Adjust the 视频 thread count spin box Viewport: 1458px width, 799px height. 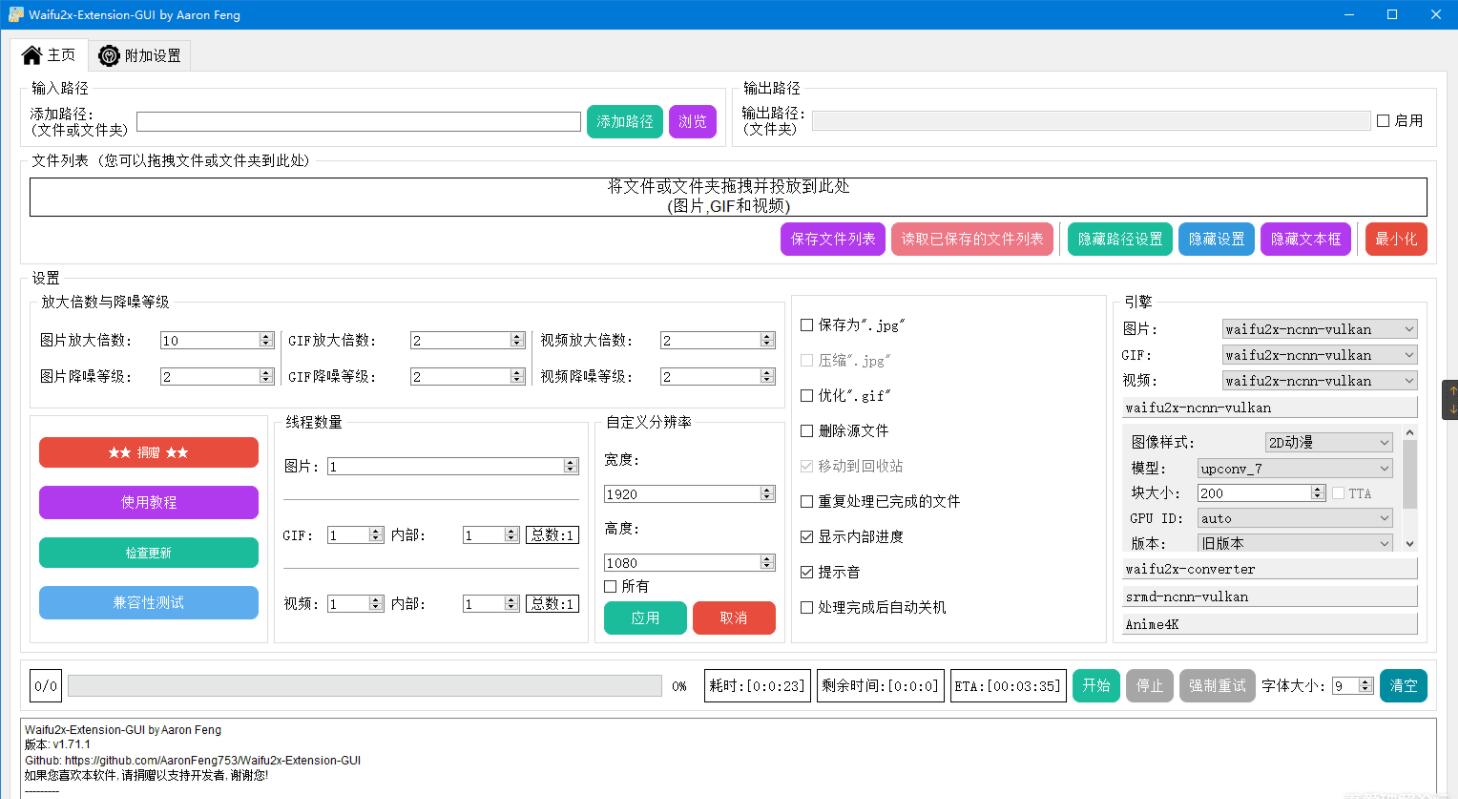tap(356, 604)
